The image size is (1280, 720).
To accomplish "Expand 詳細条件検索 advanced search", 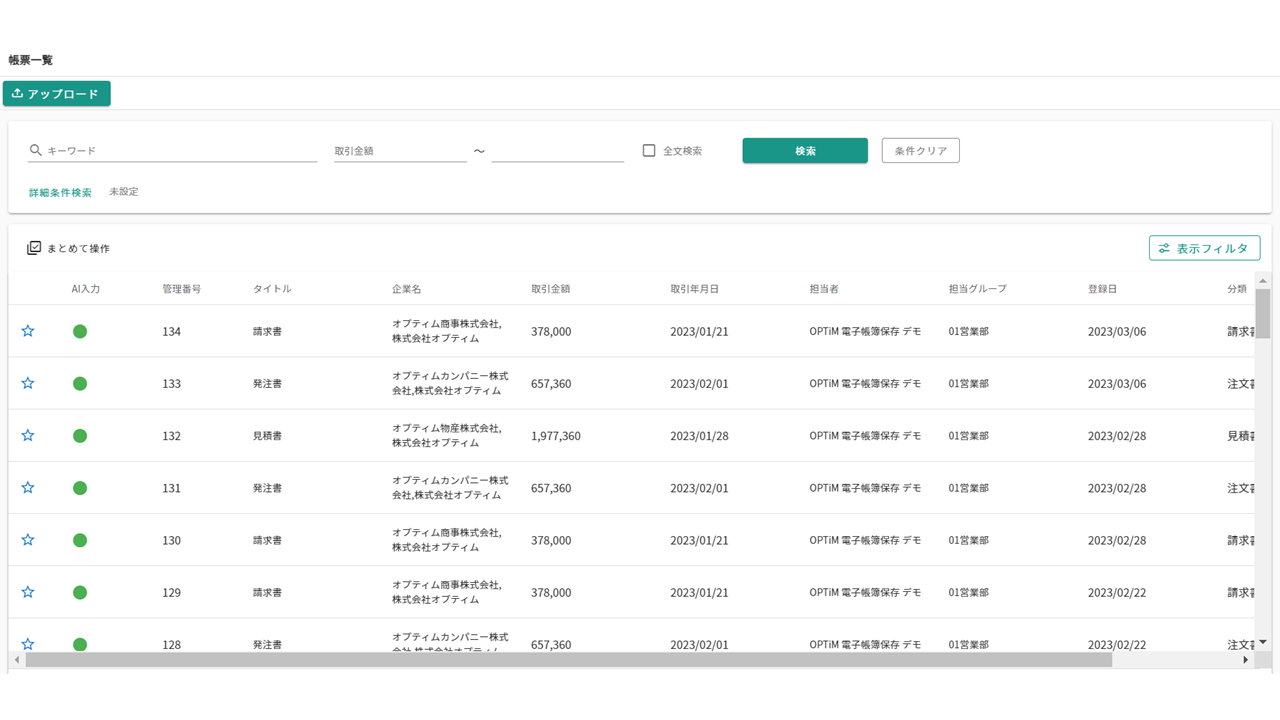I will [60, 192].
